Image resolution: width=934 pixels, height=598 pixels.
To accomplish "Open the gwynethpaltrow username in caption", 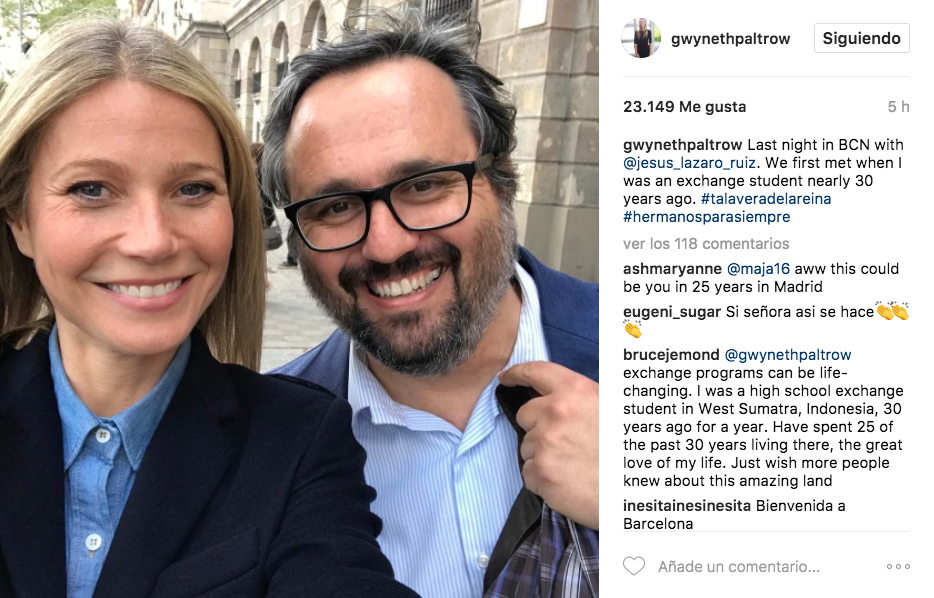I will (x=683, y=145).
